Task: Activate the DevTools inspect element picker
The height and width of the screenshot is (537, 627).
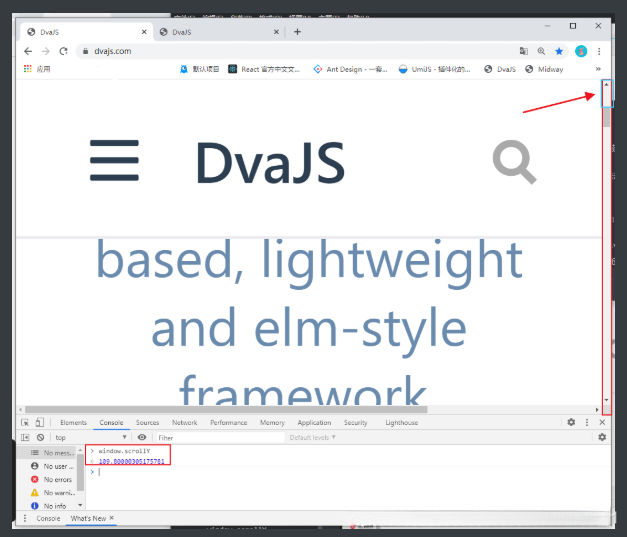Action: [x=25, y=422]
